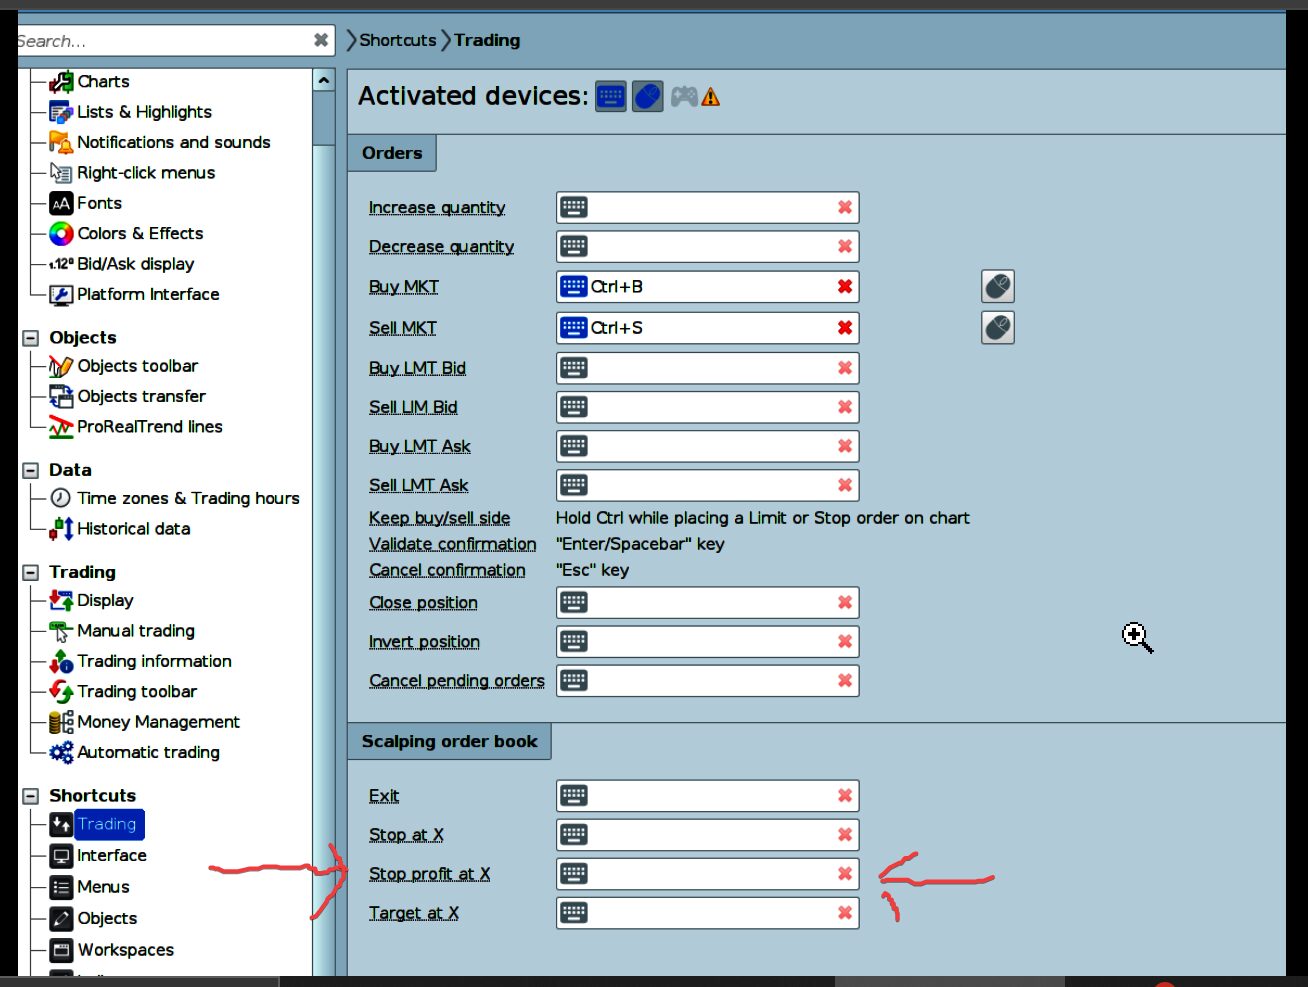Select the Trading Display icon

click(x=61, y=600)
